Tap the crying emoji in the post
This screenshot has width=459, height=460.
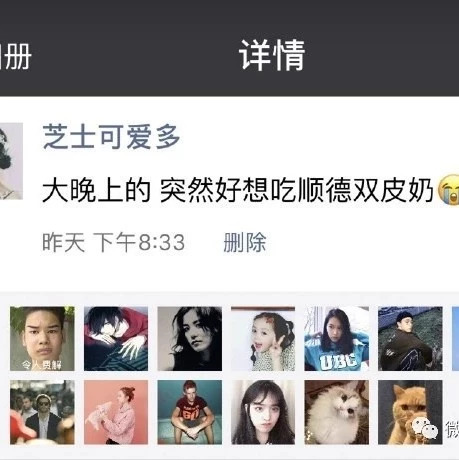(x=448, y=190)
